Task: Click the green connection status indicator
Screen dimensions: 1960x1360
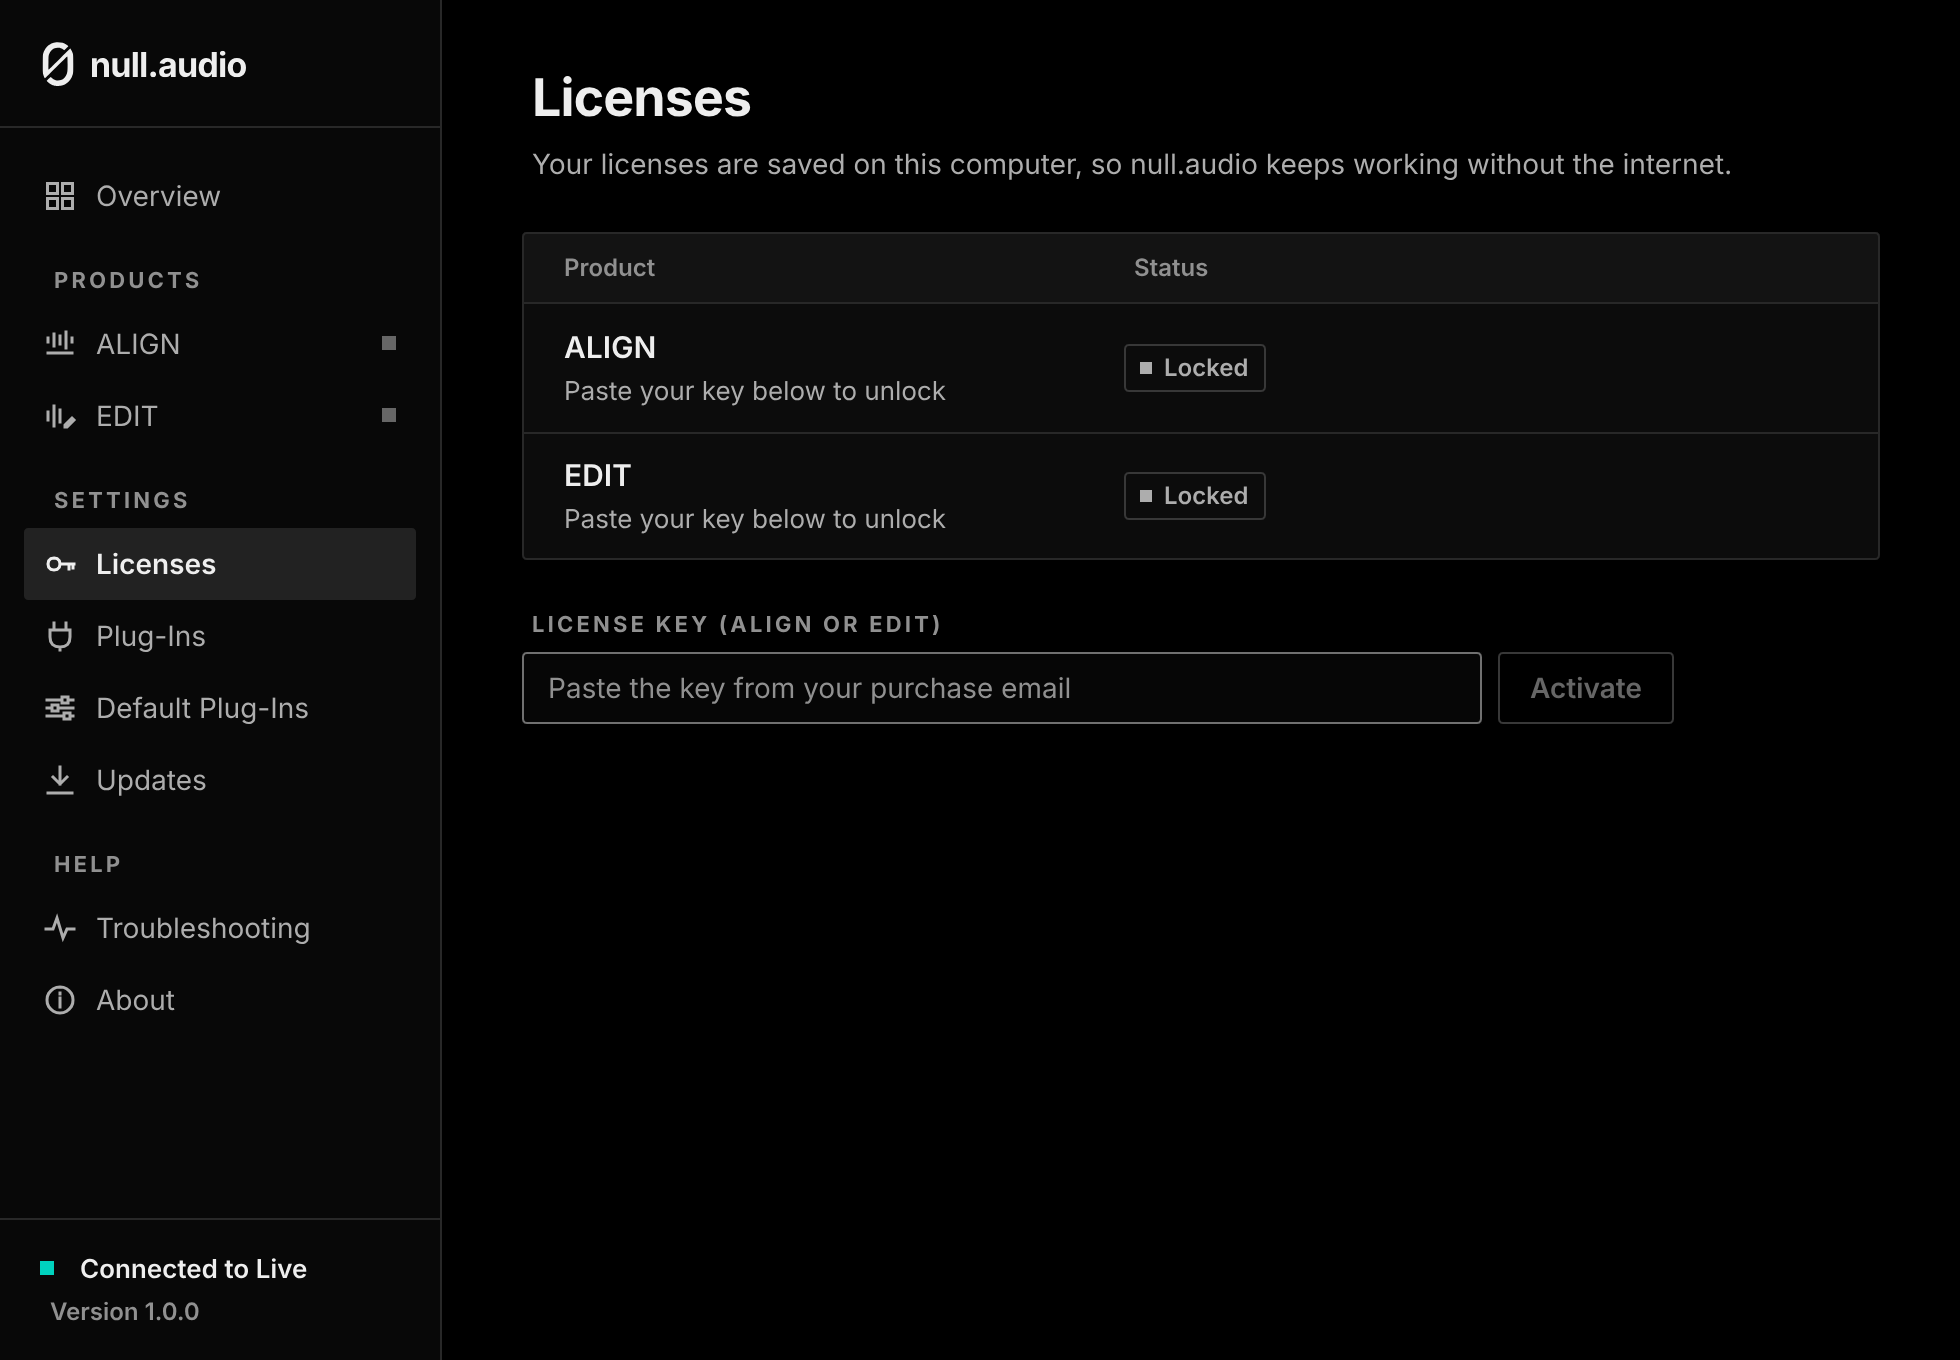Action: click(x=47, y=1268)
